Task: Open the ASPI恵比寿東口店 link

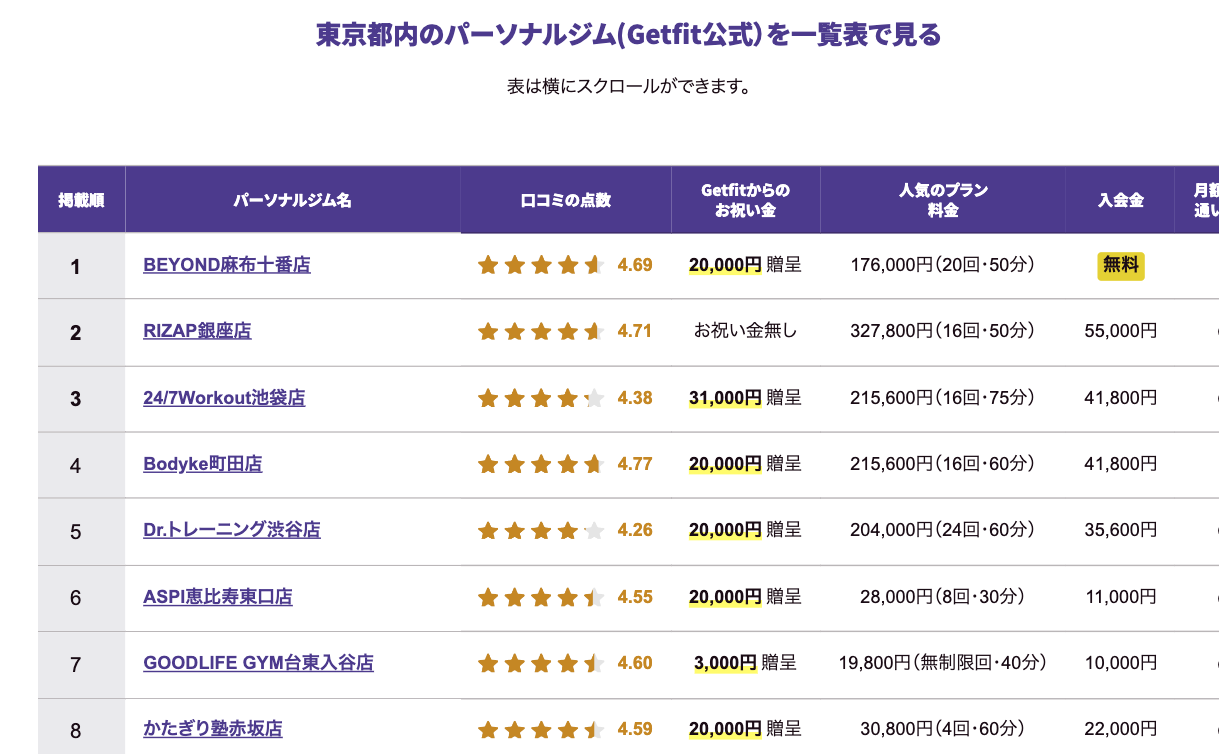Action: click(x=218, y=597)
